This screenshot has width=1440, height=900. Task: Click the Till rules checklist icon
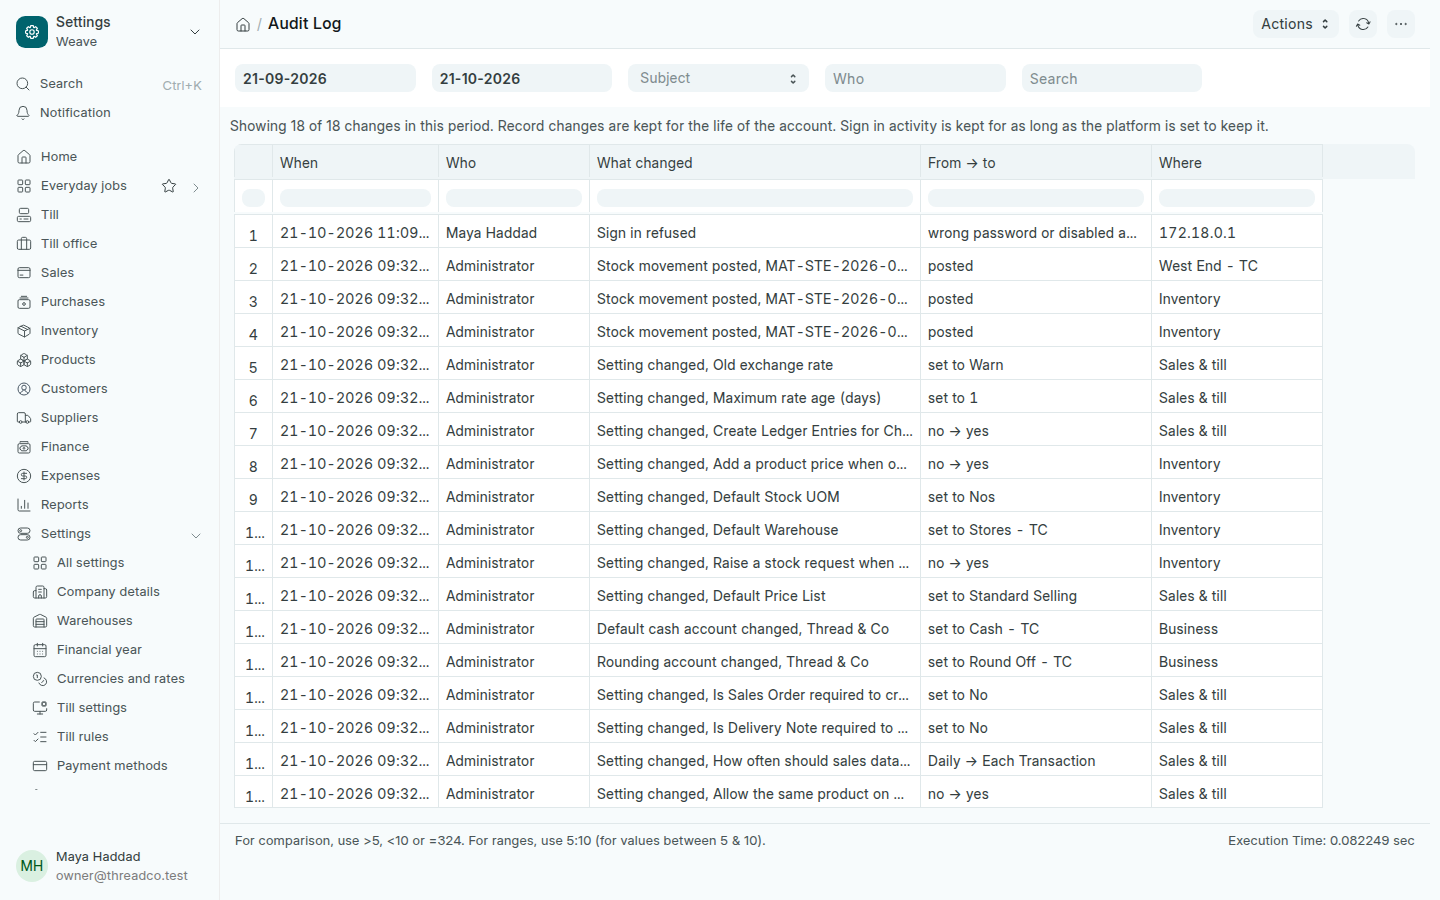[x=40, y=737]
